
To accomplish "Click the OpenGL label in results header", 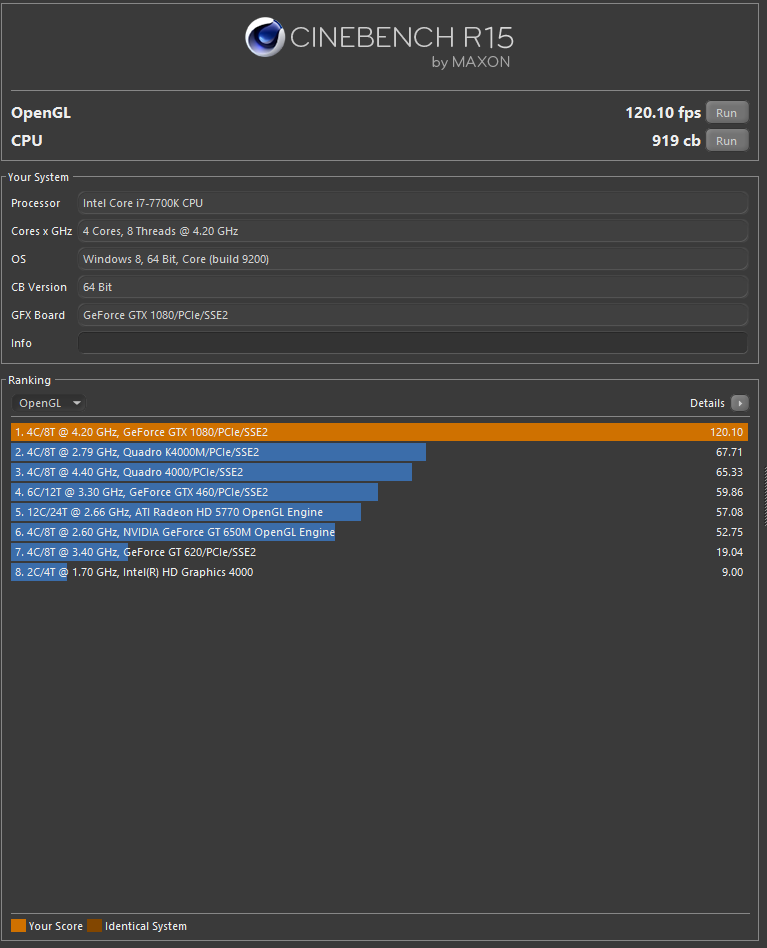I will click(x=41, y=113).
